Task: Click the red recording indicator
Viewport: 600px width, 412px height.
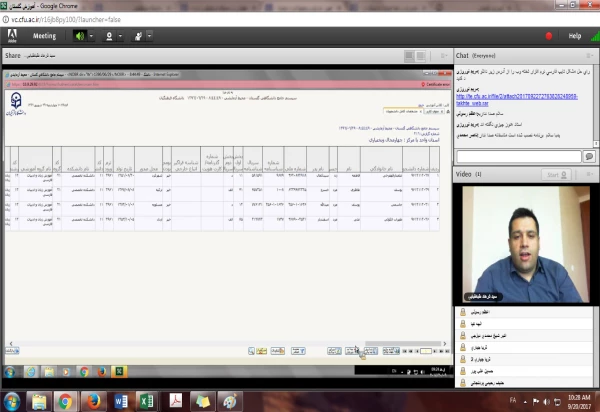Action: [548, 35]
